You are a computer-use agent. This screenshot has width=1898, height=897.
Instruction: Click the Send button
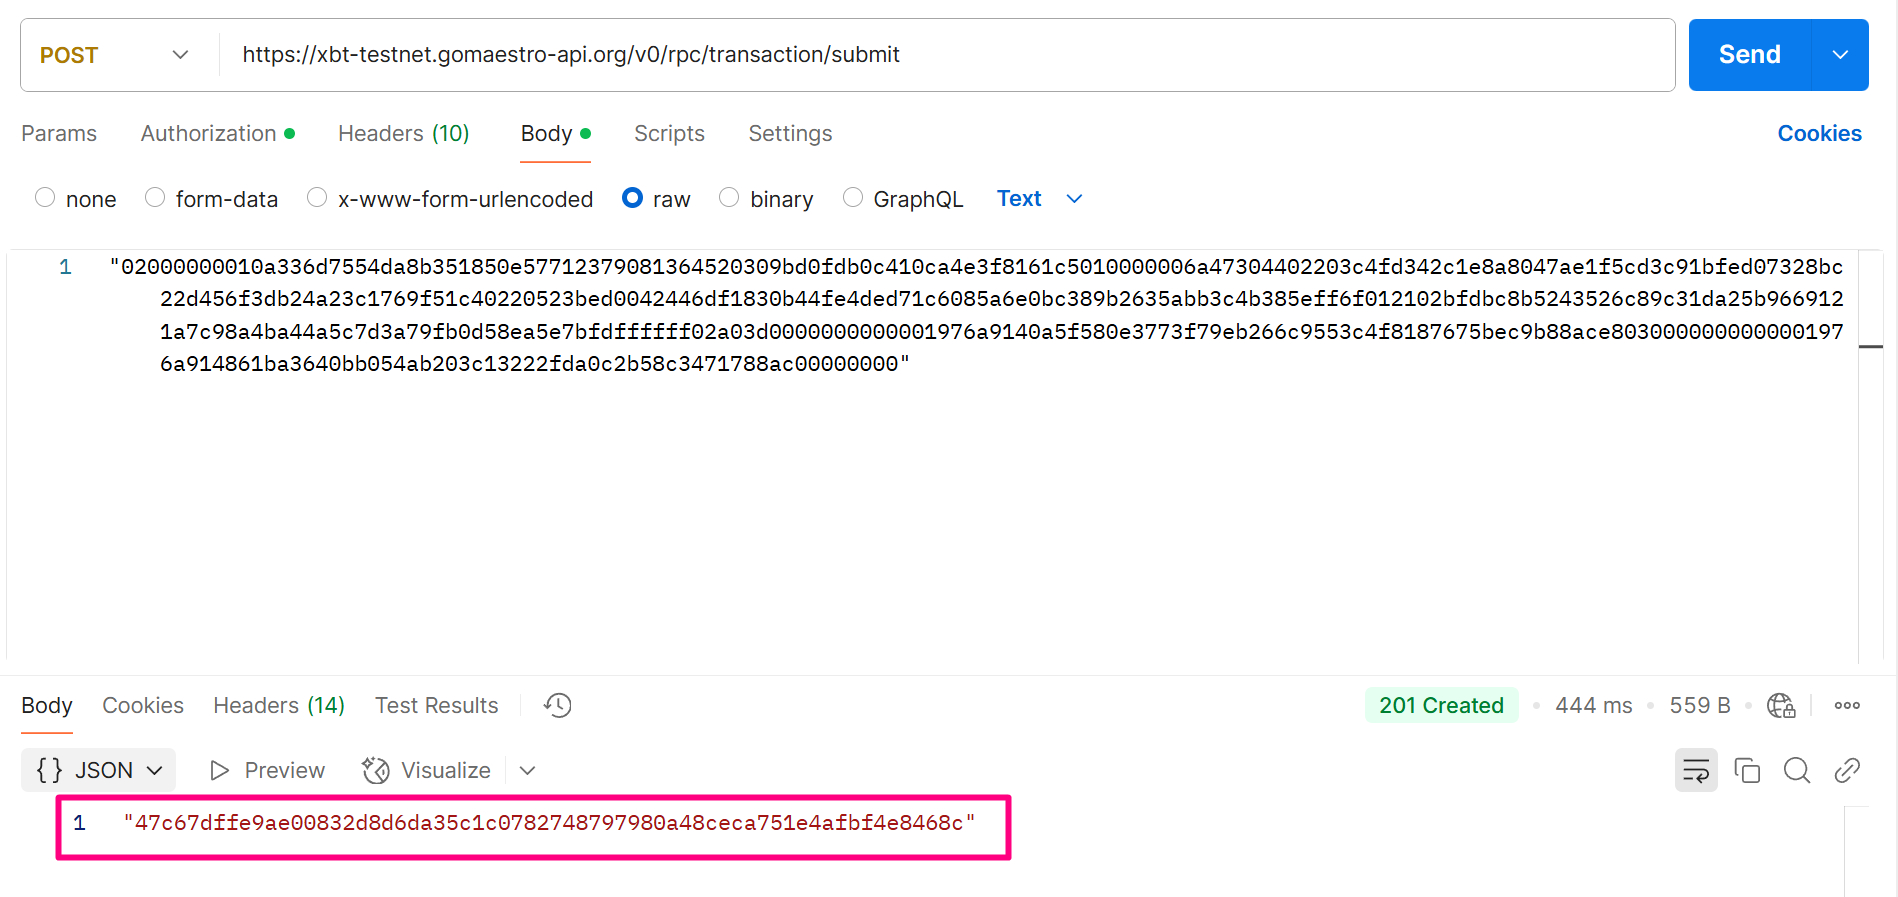pos(1749,55)
